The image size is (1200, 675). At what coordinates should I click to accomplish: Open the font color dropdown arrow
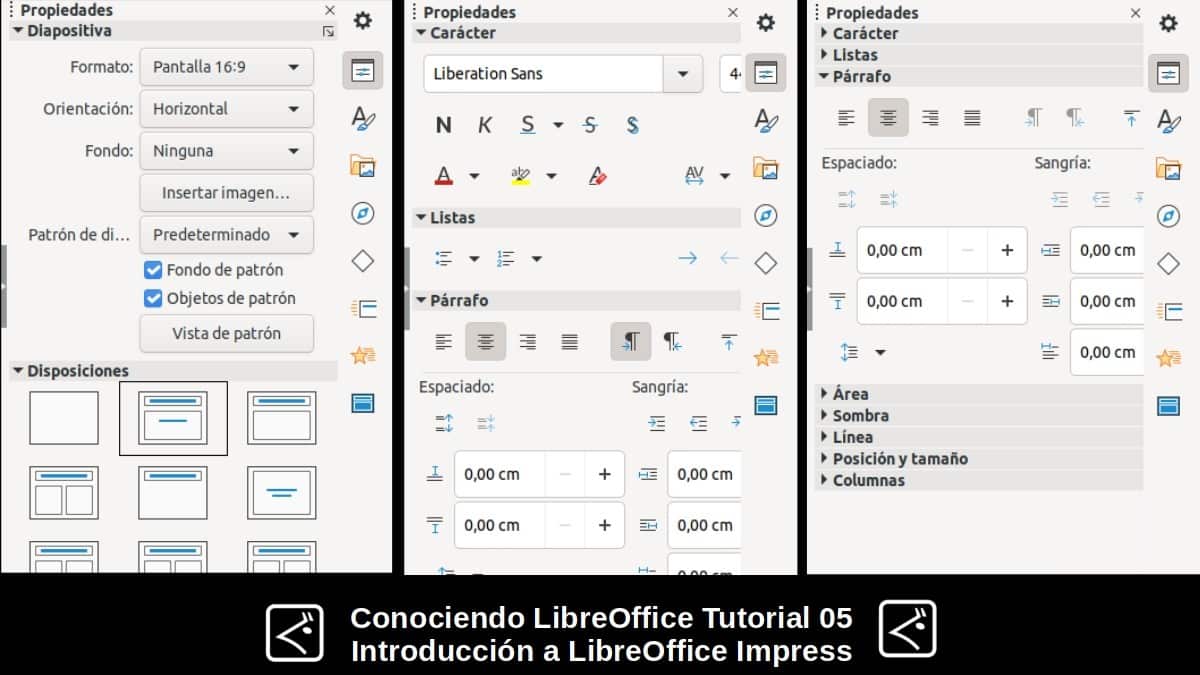474,176
